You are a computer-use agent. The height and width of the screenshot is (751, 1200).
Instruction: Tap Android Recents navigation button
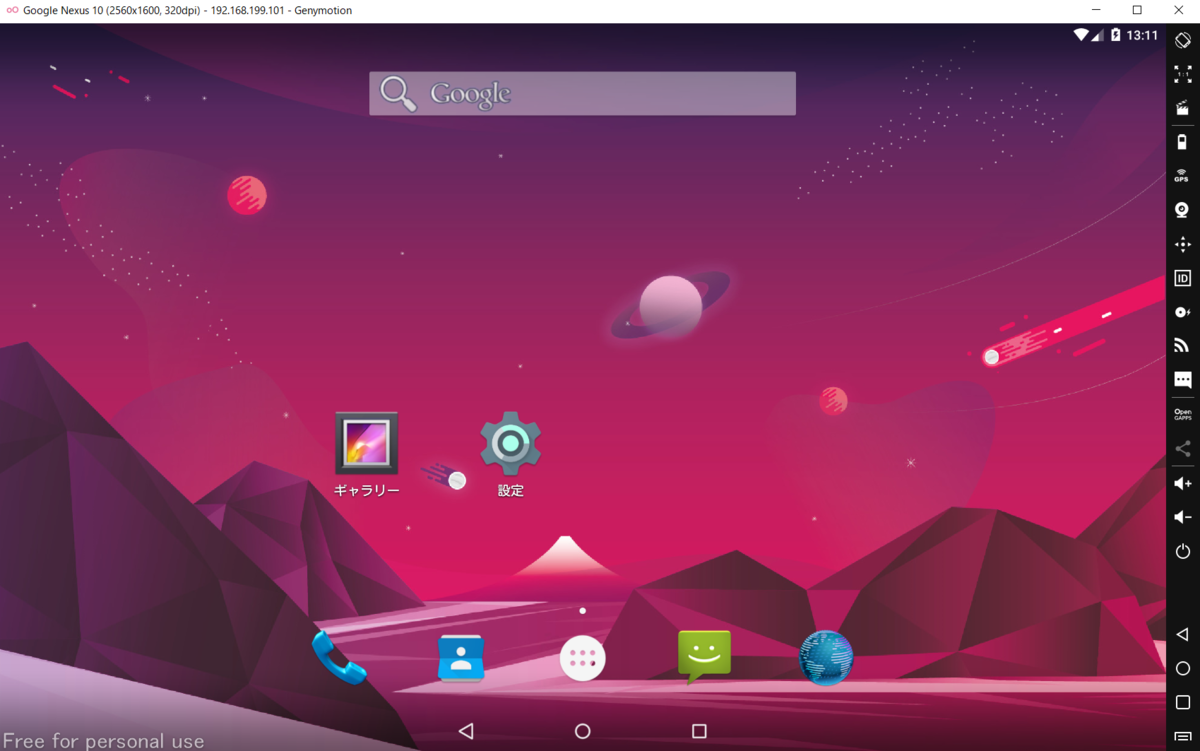pyautogui.click(x=699, y=731)
